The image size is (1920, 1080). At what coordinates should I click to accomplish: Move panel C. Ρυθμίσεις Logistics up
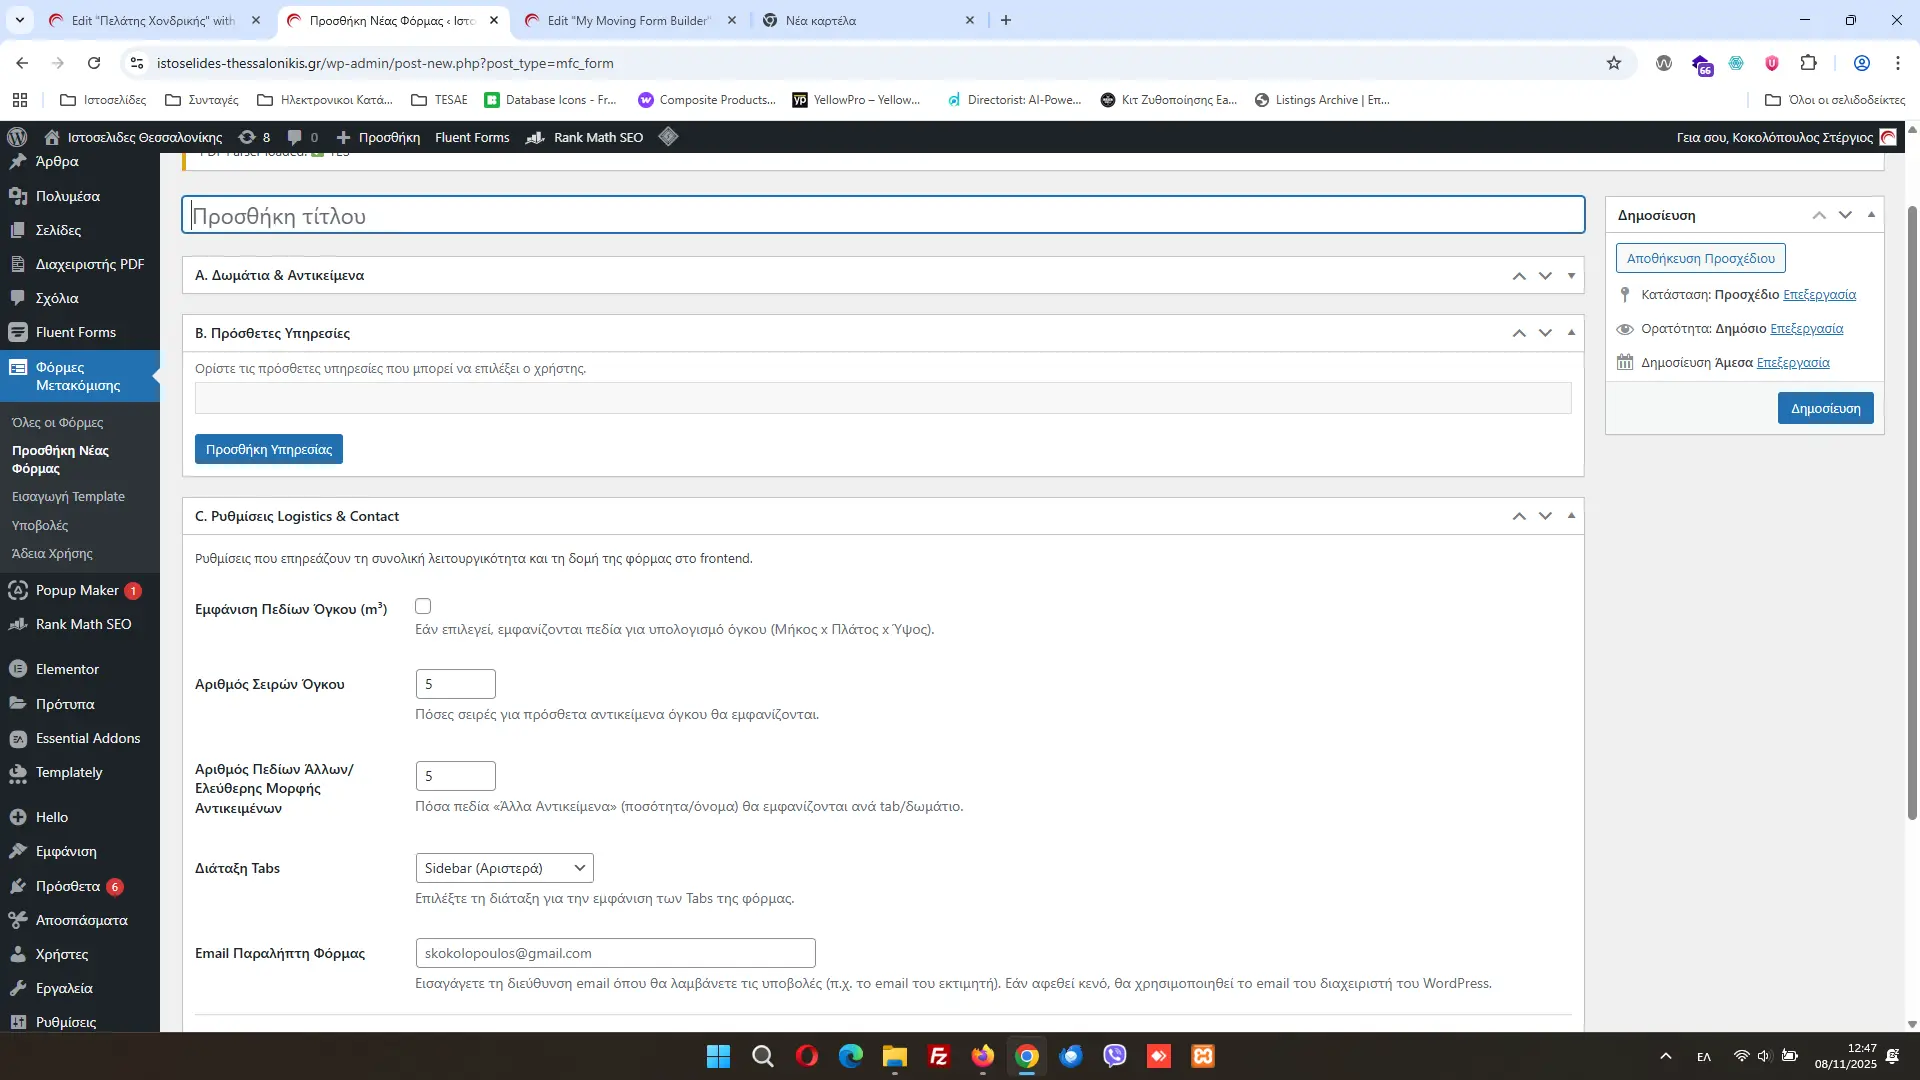pyautogui.click(x=1519, y=516)
